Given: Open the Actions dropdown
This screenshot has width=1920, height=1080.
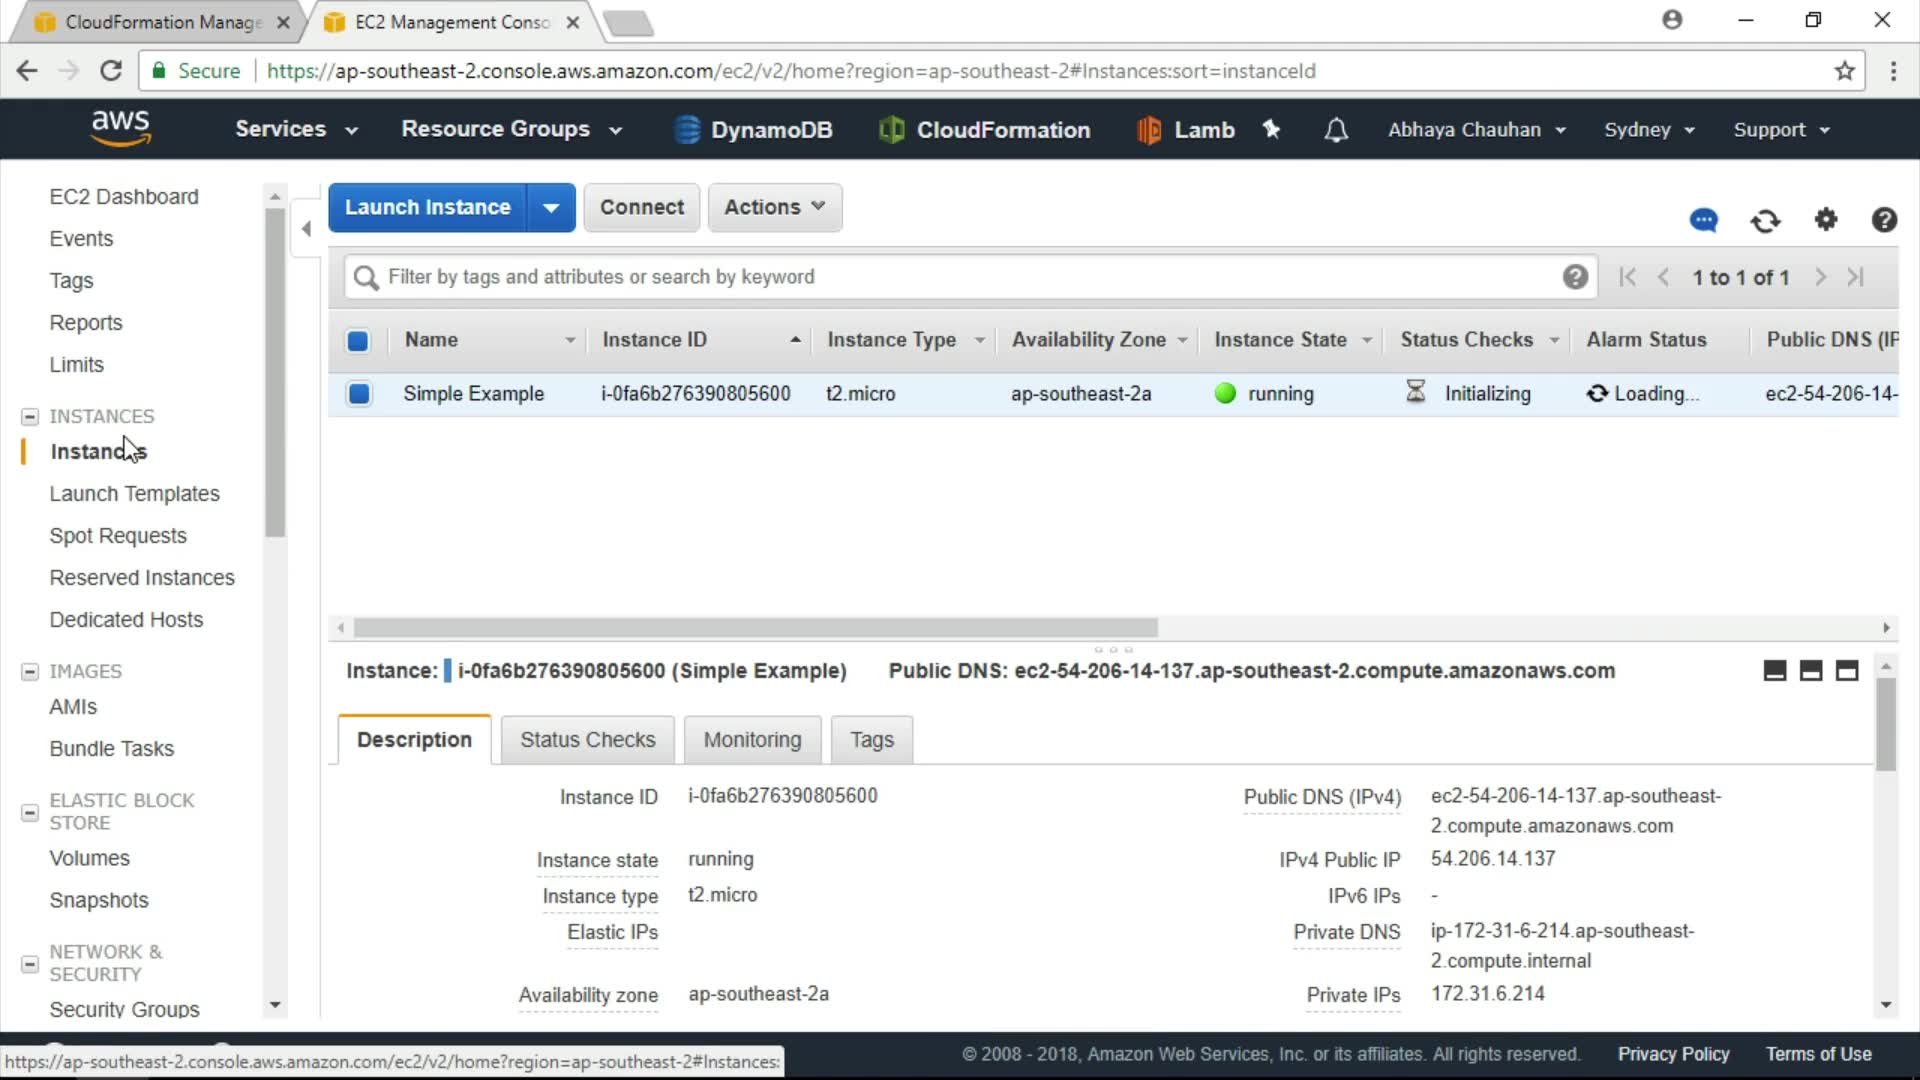Looking at the screenshot, I should (x=774, y=207).
